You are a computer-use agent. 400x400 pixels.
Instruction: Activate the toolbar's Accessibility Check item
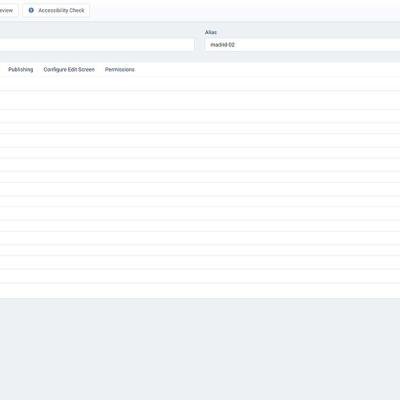click(56, 10)
